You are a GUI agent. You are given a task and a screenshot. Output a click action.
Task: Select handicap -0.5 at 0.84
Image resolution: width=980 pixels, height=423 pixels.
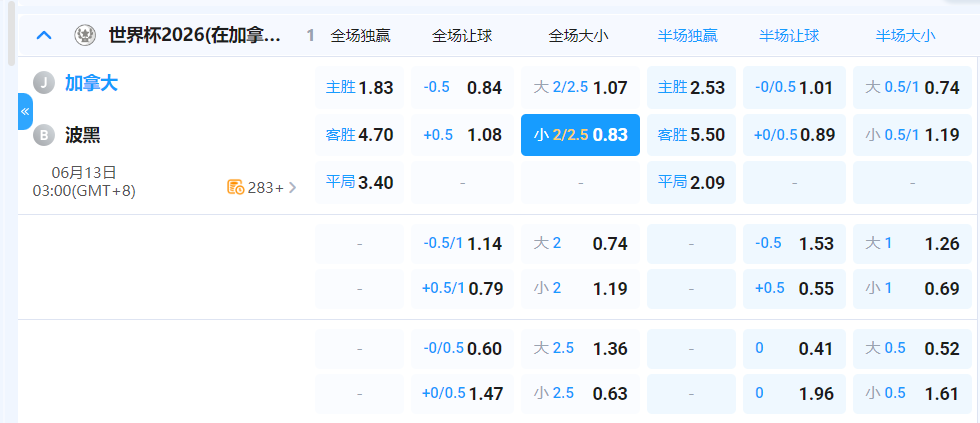pos(462,87)
